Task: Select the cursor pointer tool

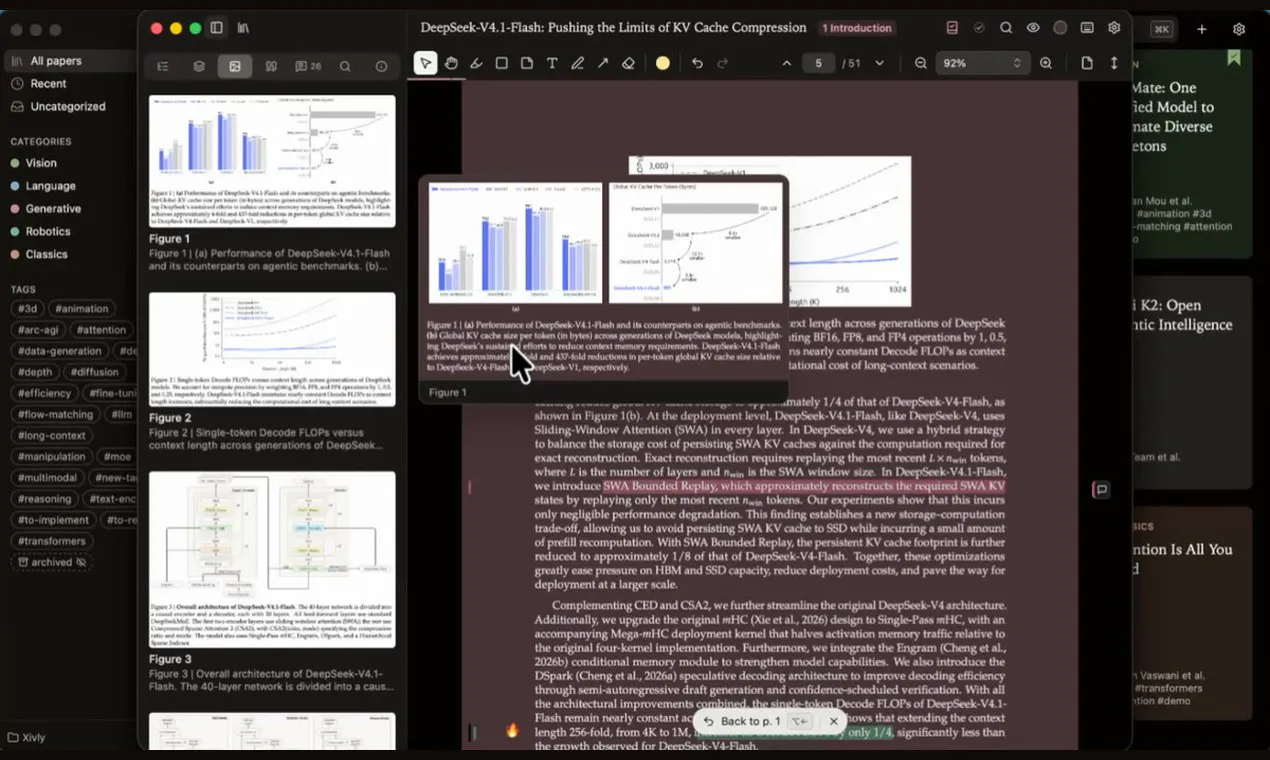Action: 426,63
